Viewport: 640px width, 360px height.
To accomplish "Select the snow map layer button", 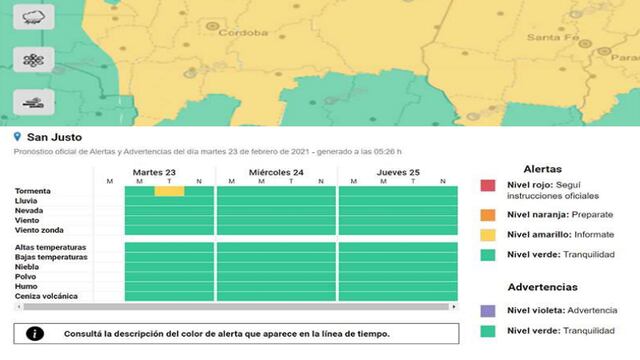I will (x=33, y=60).
